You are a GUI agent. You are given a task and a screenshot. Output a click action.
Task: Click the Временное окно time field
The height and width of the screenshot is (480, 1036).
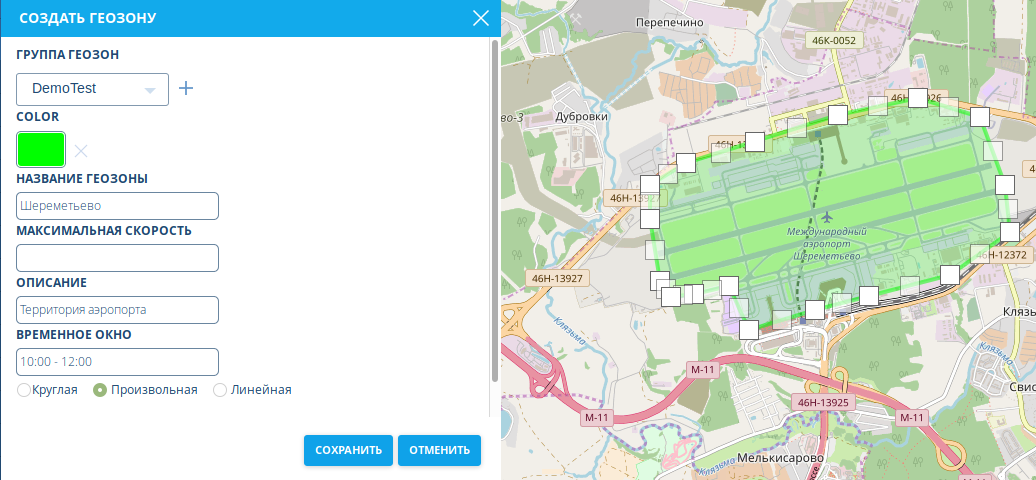(x=117, y=362)
